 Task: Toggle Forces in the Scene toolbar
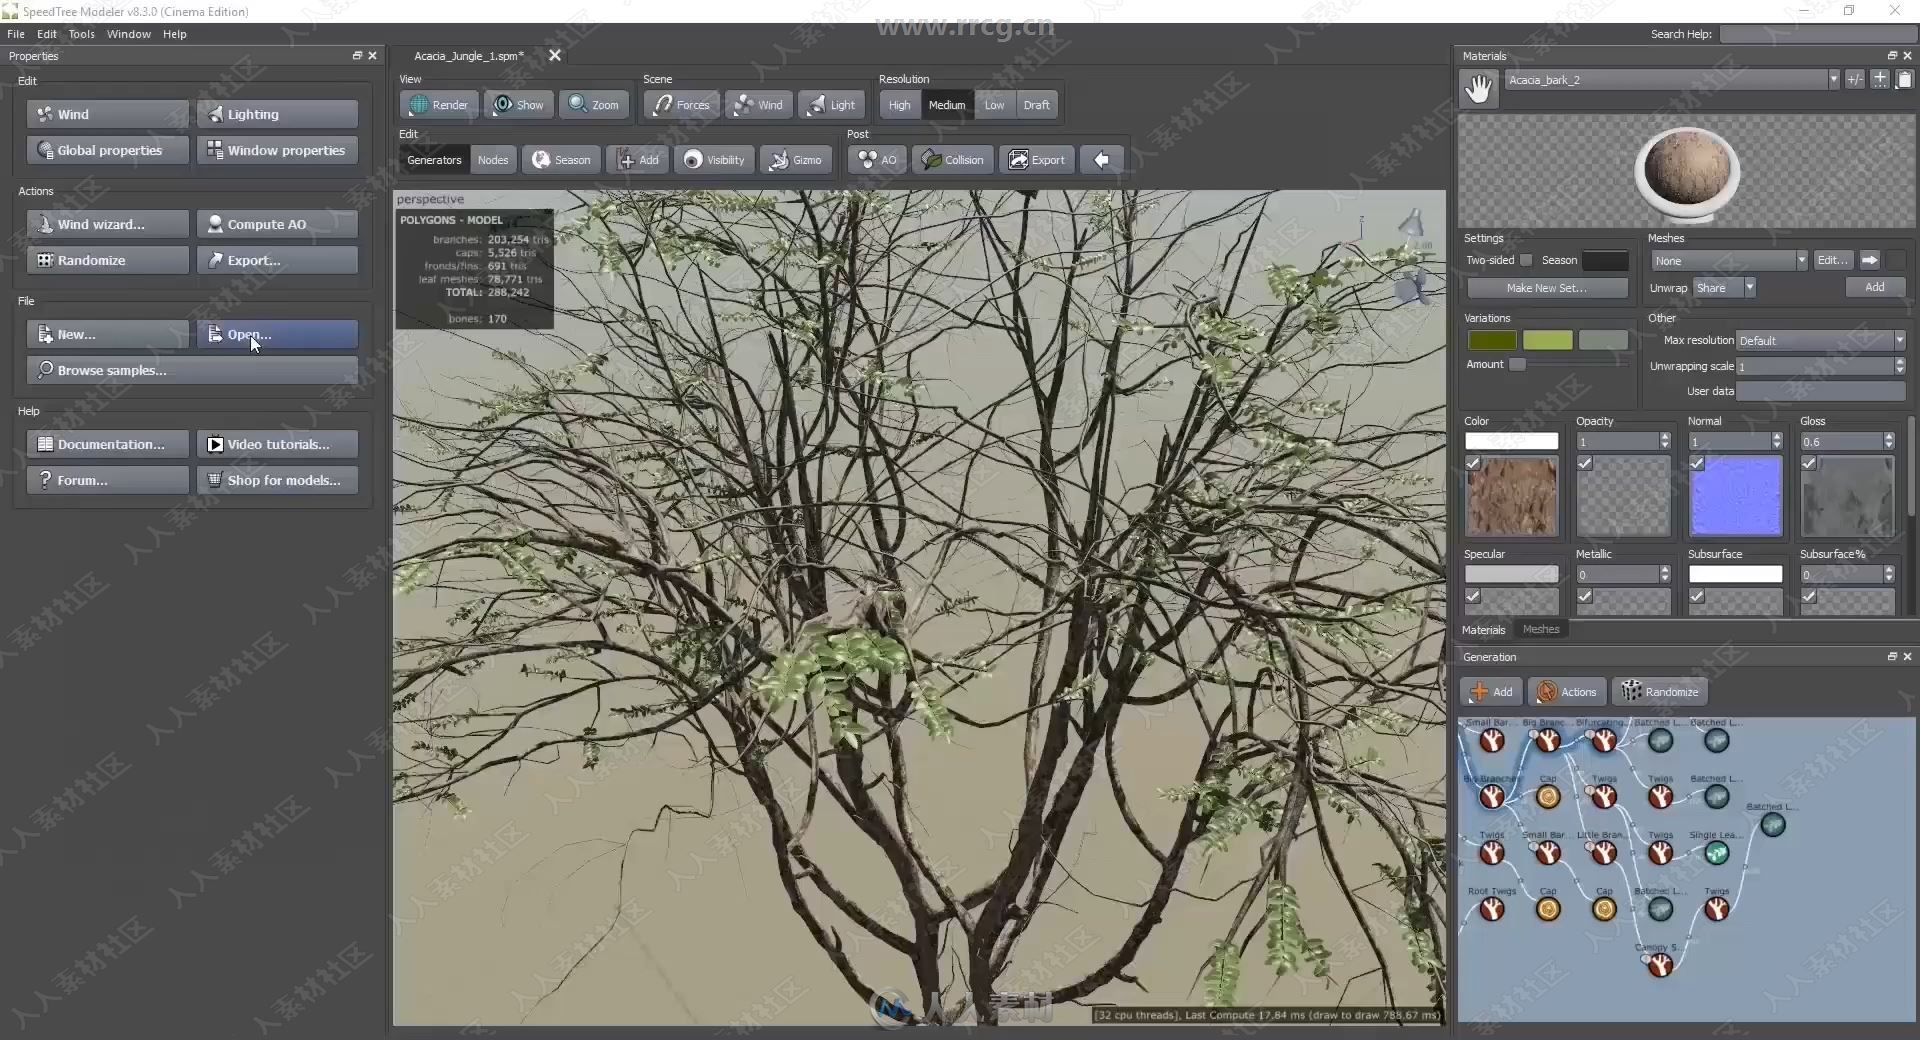682,105
